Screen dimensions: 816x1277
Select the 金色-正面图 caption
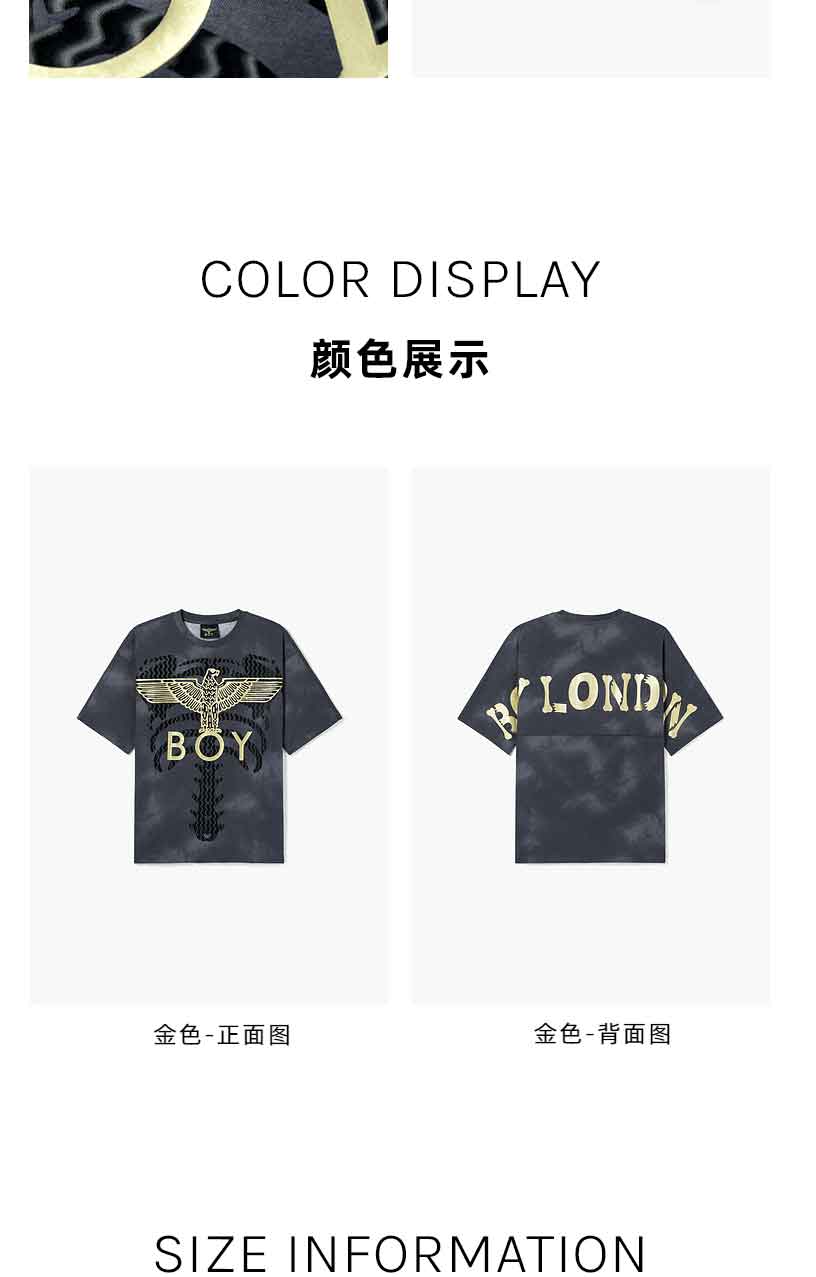[222, 1035]
